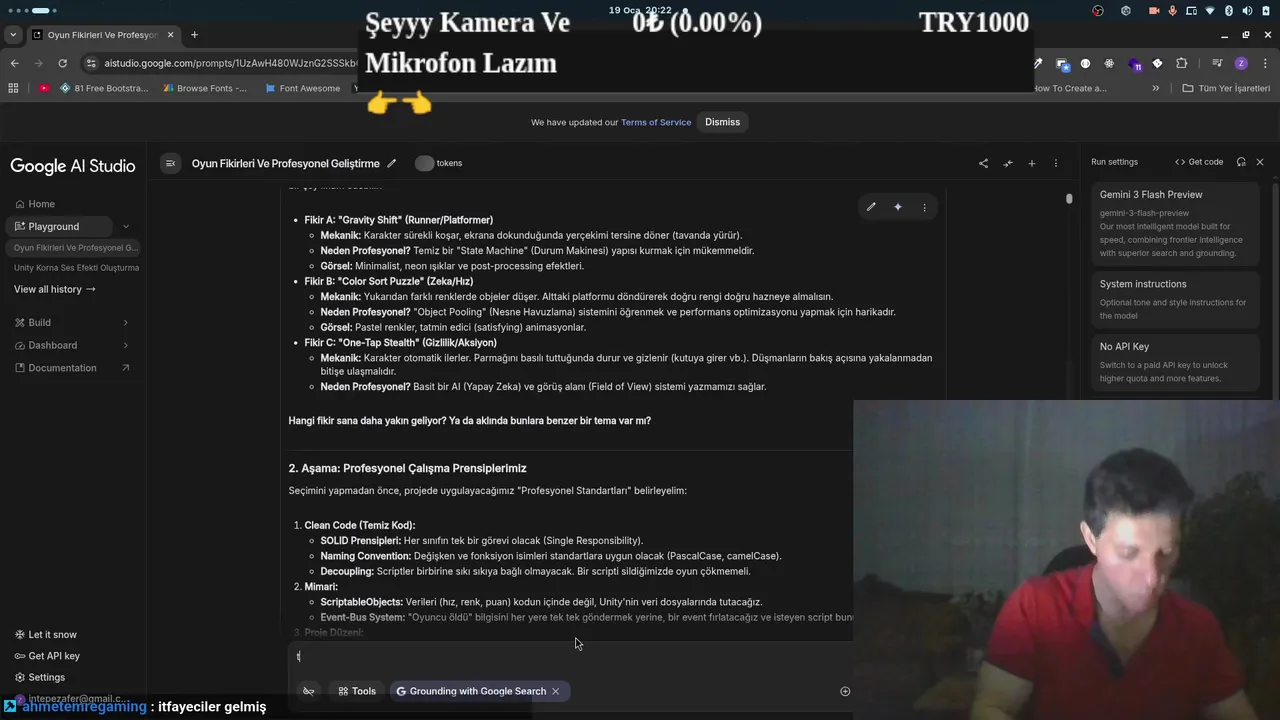Open the Terms of Service link

(656, 122)
